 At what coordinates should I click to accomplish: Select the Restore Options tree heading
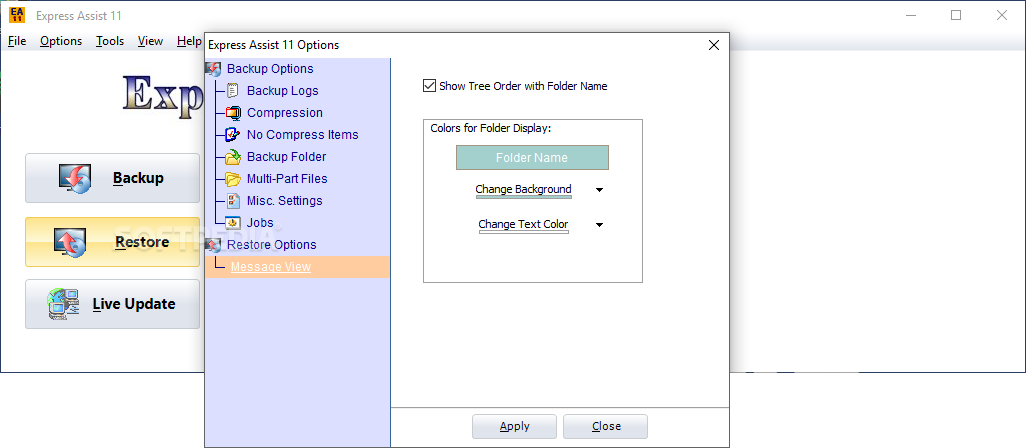tap(272, 245)
